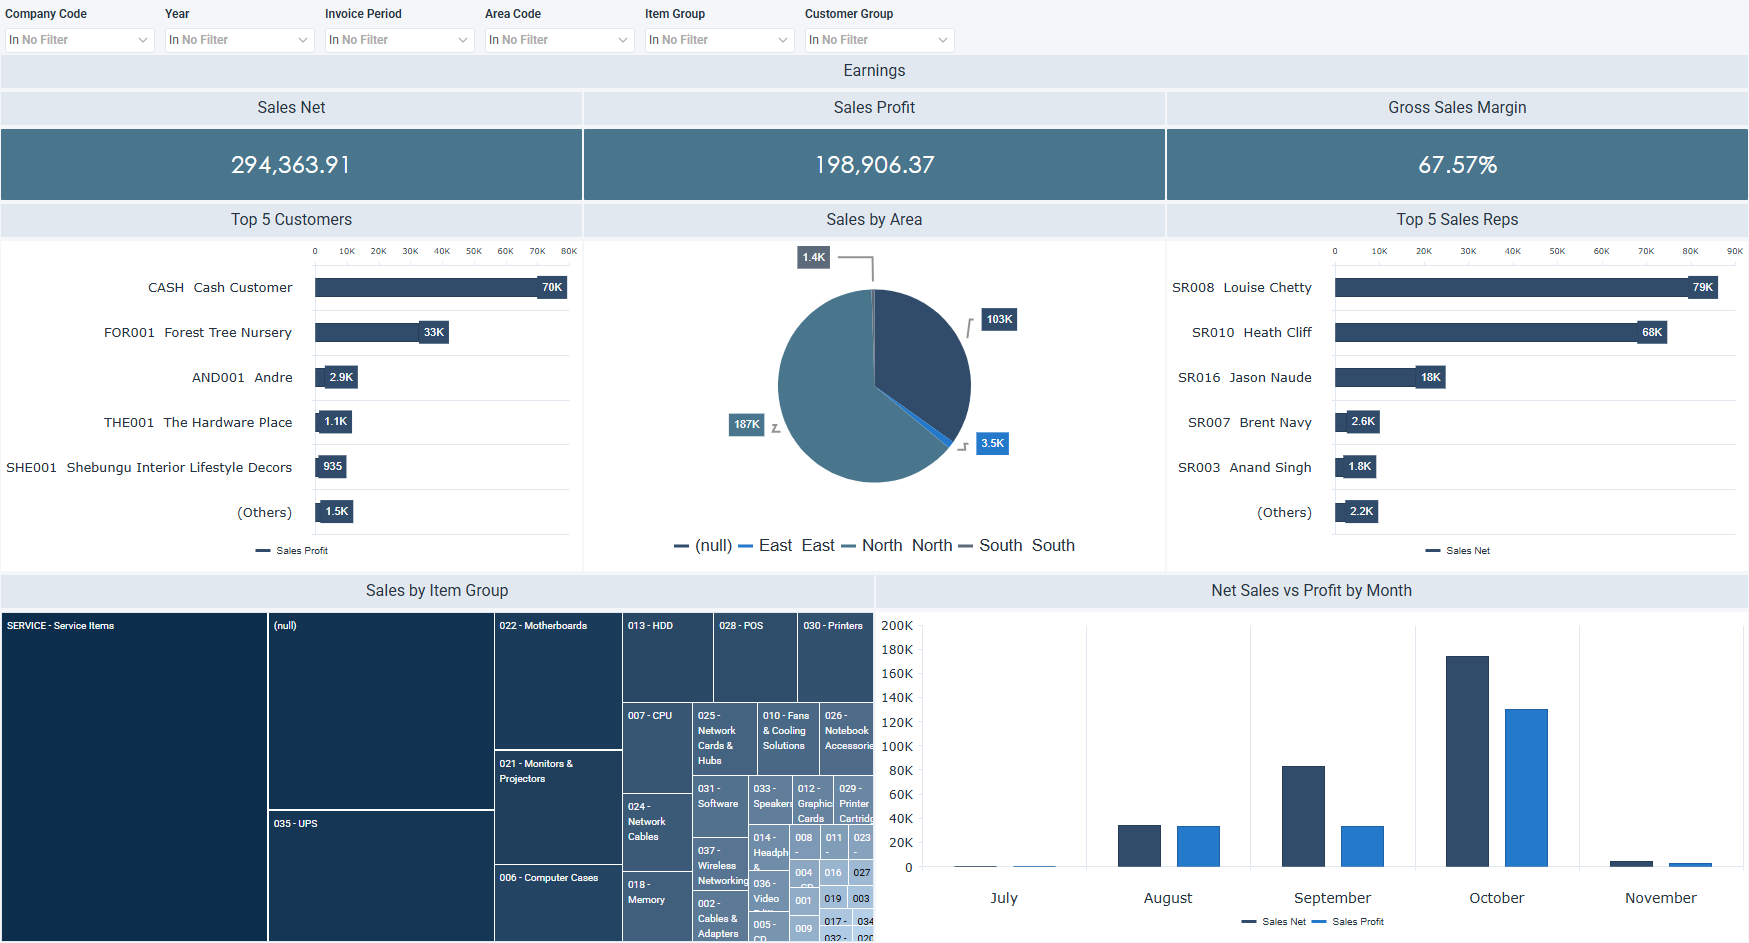Click the Forest Tree Nursery 33K bar
The height and width of the screenshot is (943, 1749).
(380, 332)
